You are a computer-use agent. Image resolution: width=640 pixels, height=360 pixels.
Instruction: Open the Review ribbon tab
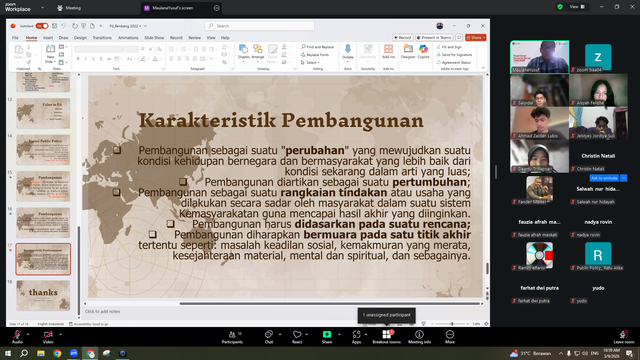click(194, 38)
